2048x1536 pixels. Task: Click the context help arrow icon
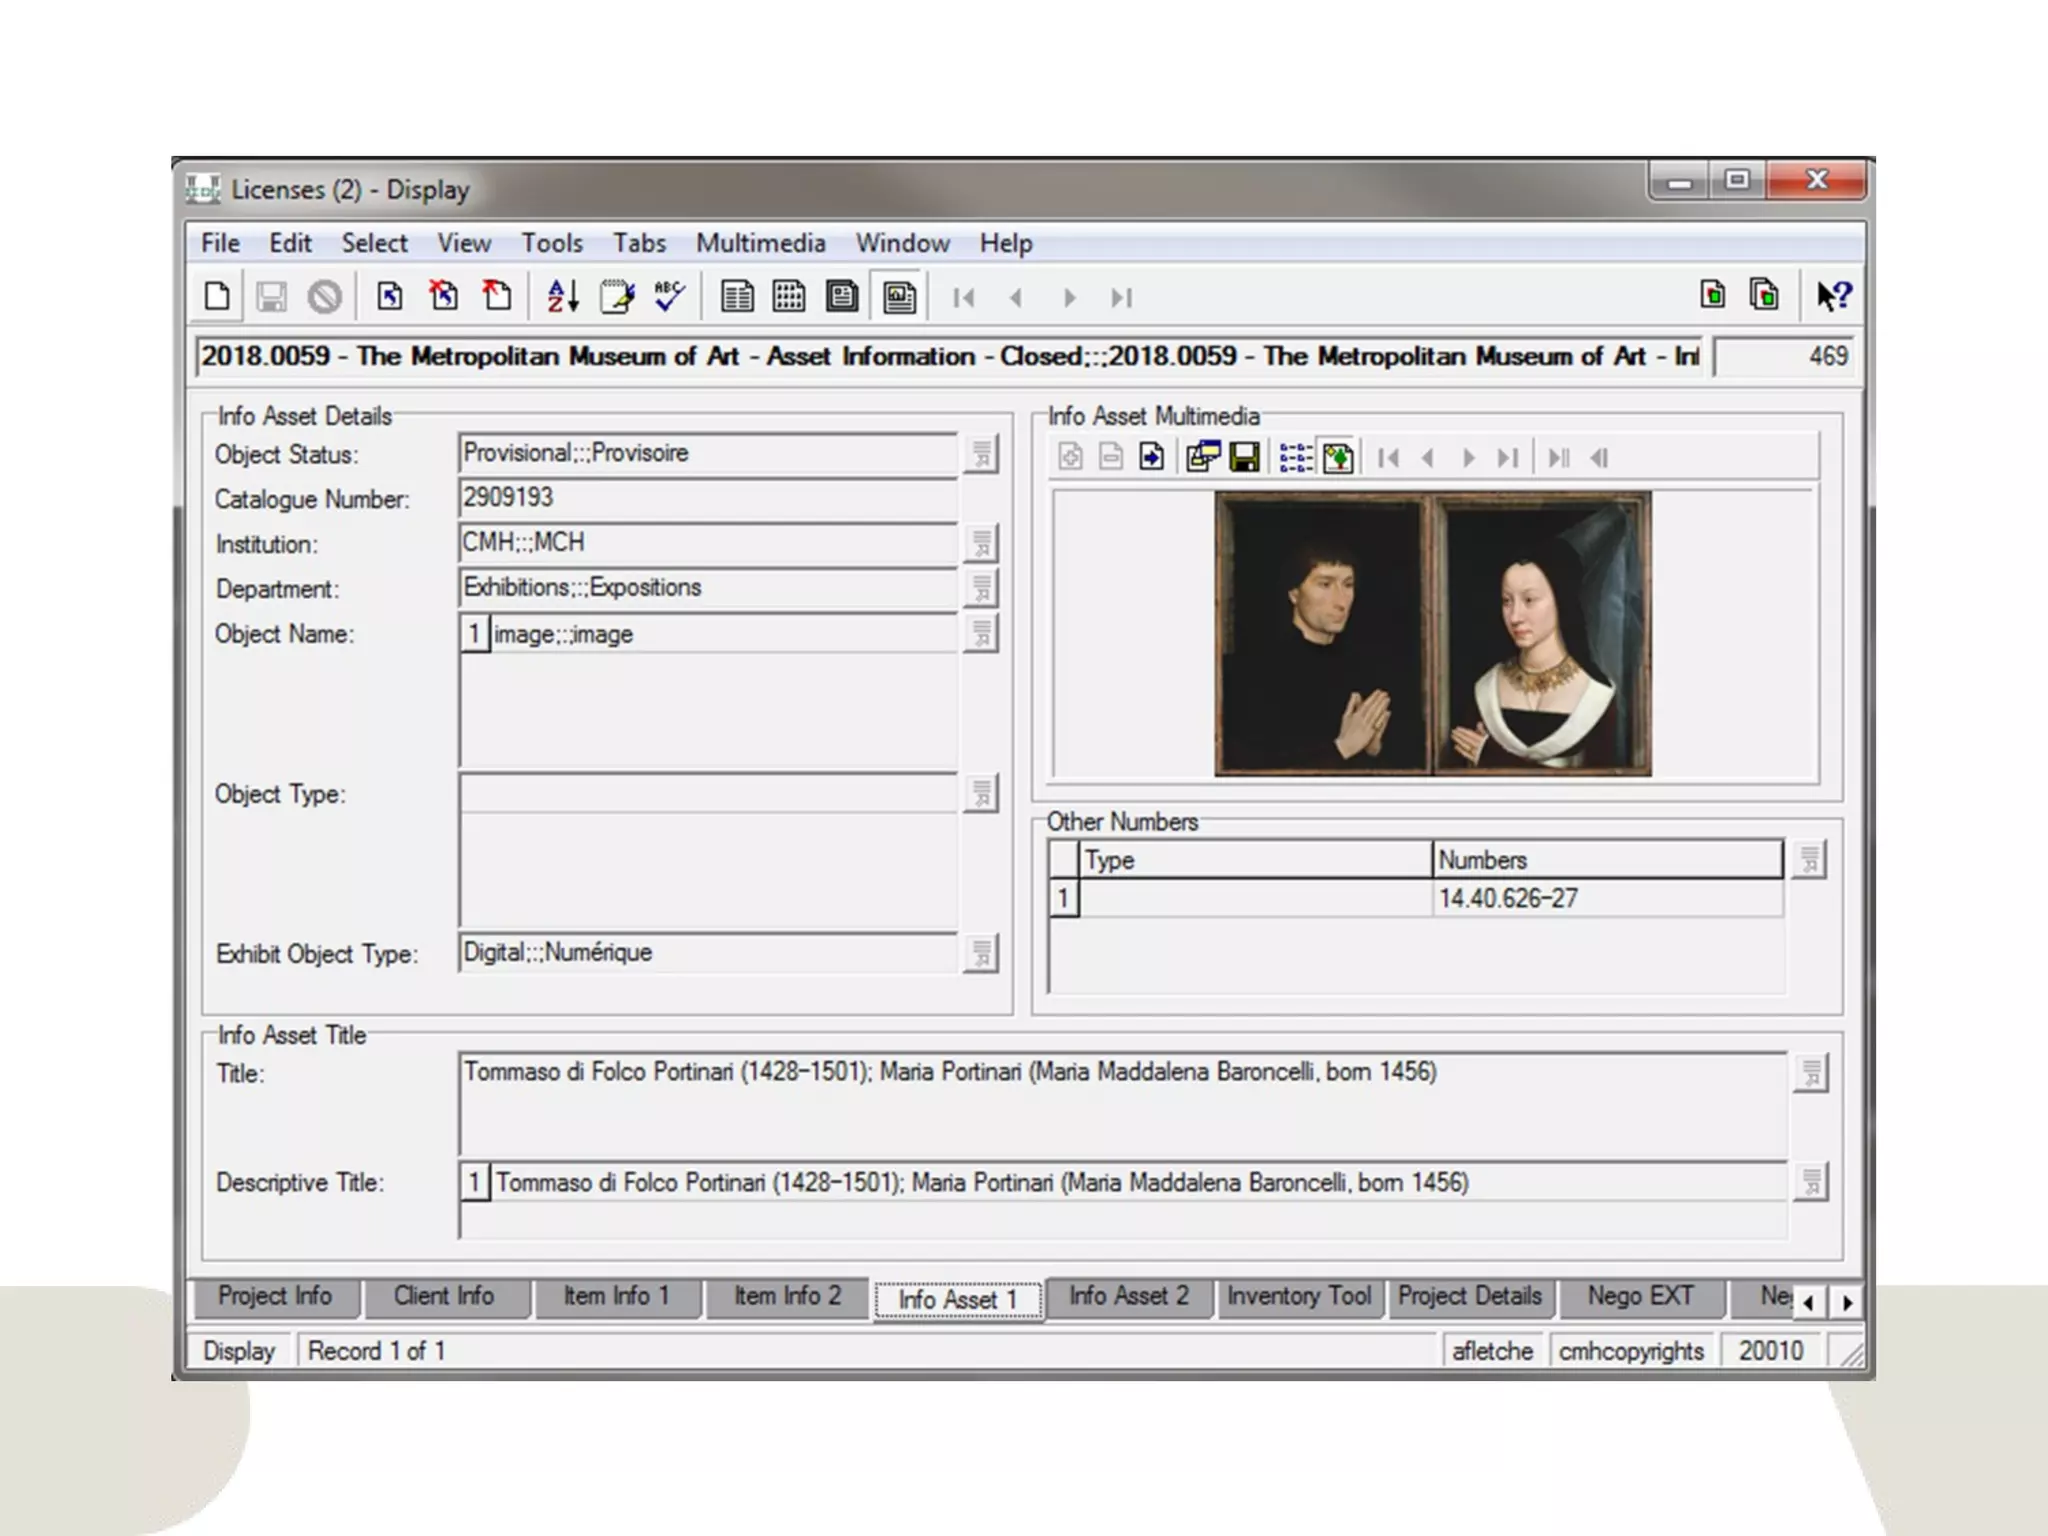1833,297
